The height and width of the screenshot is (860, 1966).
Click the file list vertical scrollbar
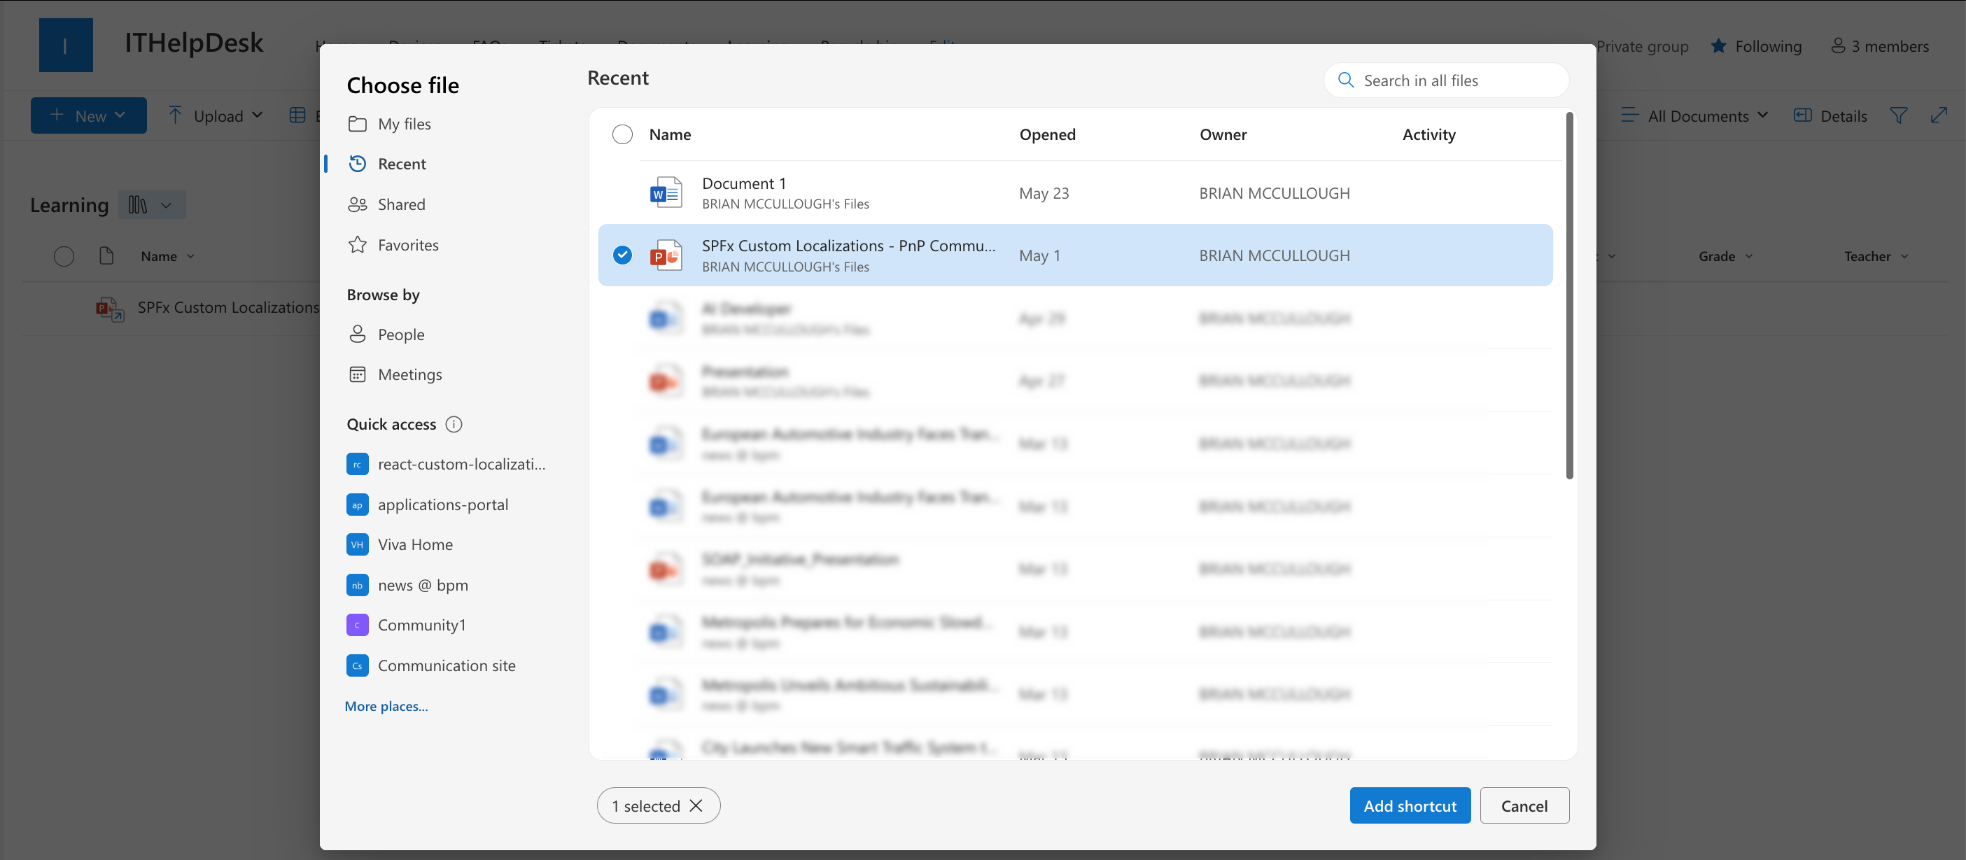[x=1569, y=296]
